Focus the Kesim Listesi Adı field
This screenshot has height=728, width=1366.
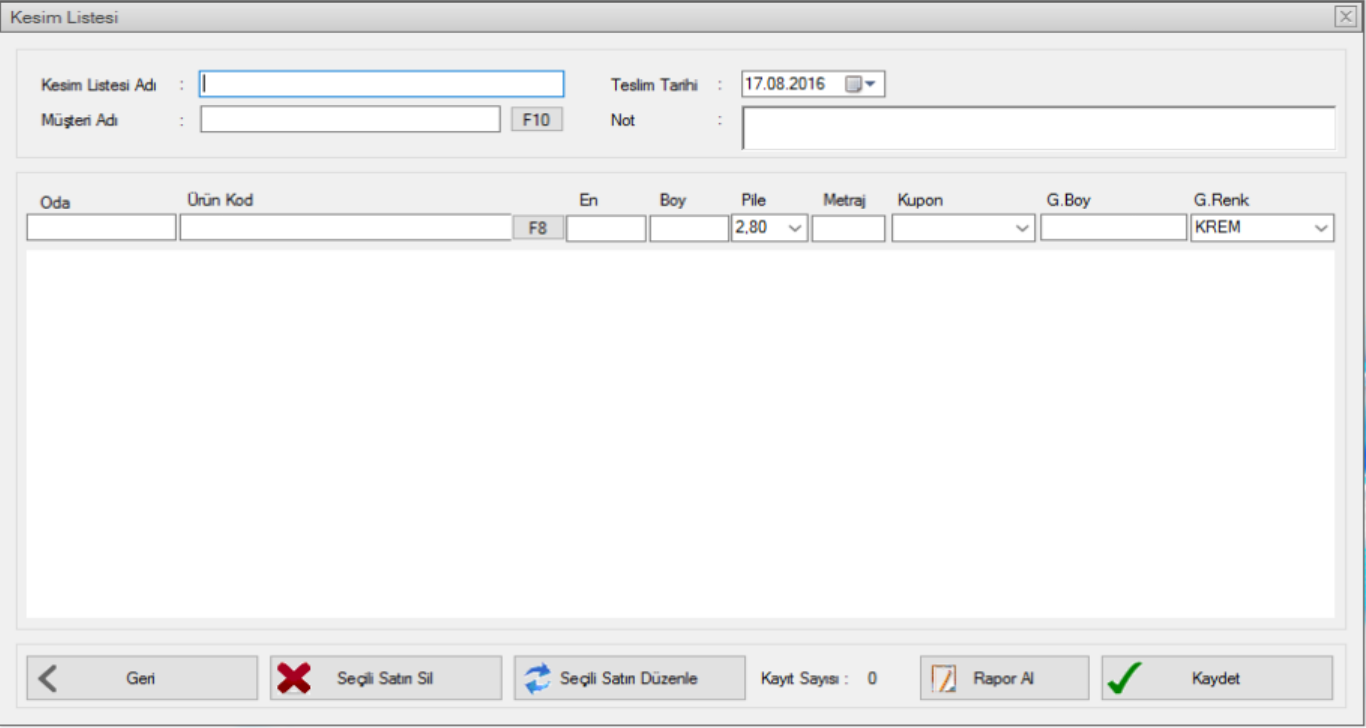click(x=381, y=84)
